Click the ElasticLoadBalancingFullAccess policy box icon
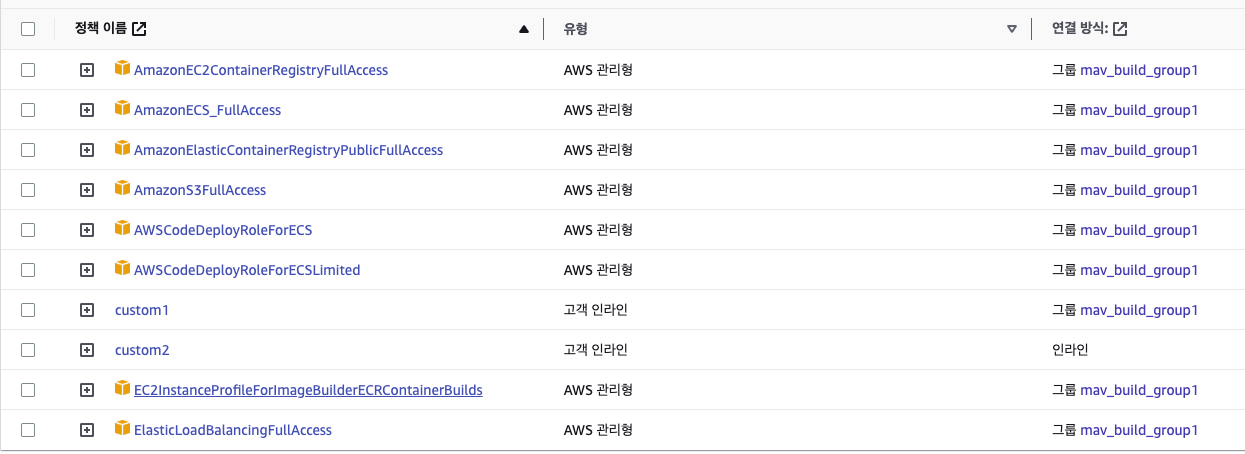This screenshot has height=454, width=1245. click(x=123, y=428)
